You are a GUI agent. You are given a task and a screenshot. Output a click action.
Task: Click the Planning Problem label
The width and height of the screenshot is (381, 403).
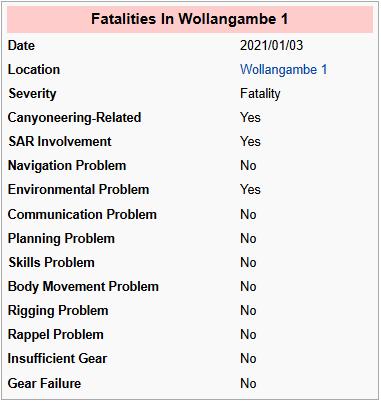coord(61,239)
